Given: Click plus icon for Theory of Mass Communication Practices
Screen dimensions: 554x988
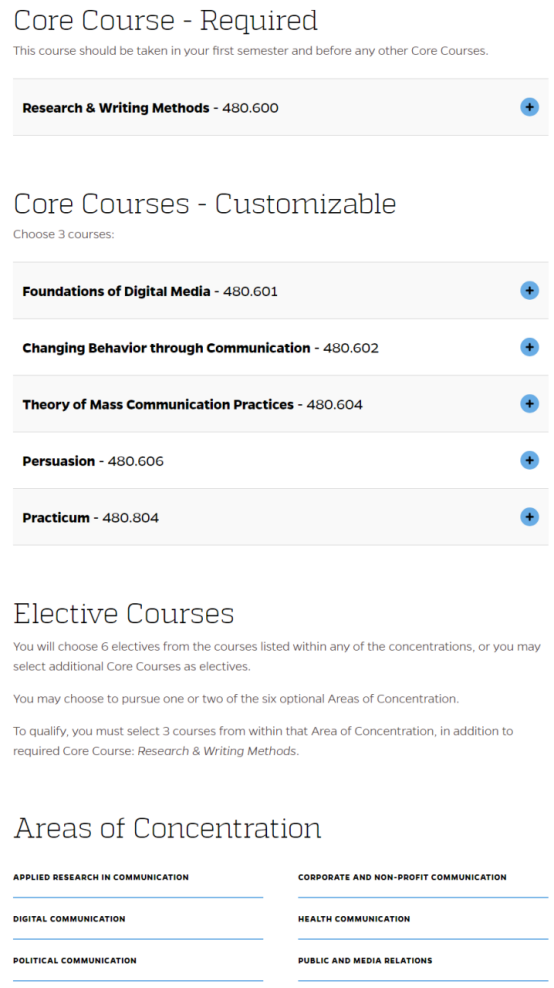Looking at the screenshot, I should (x=529, y=404).
